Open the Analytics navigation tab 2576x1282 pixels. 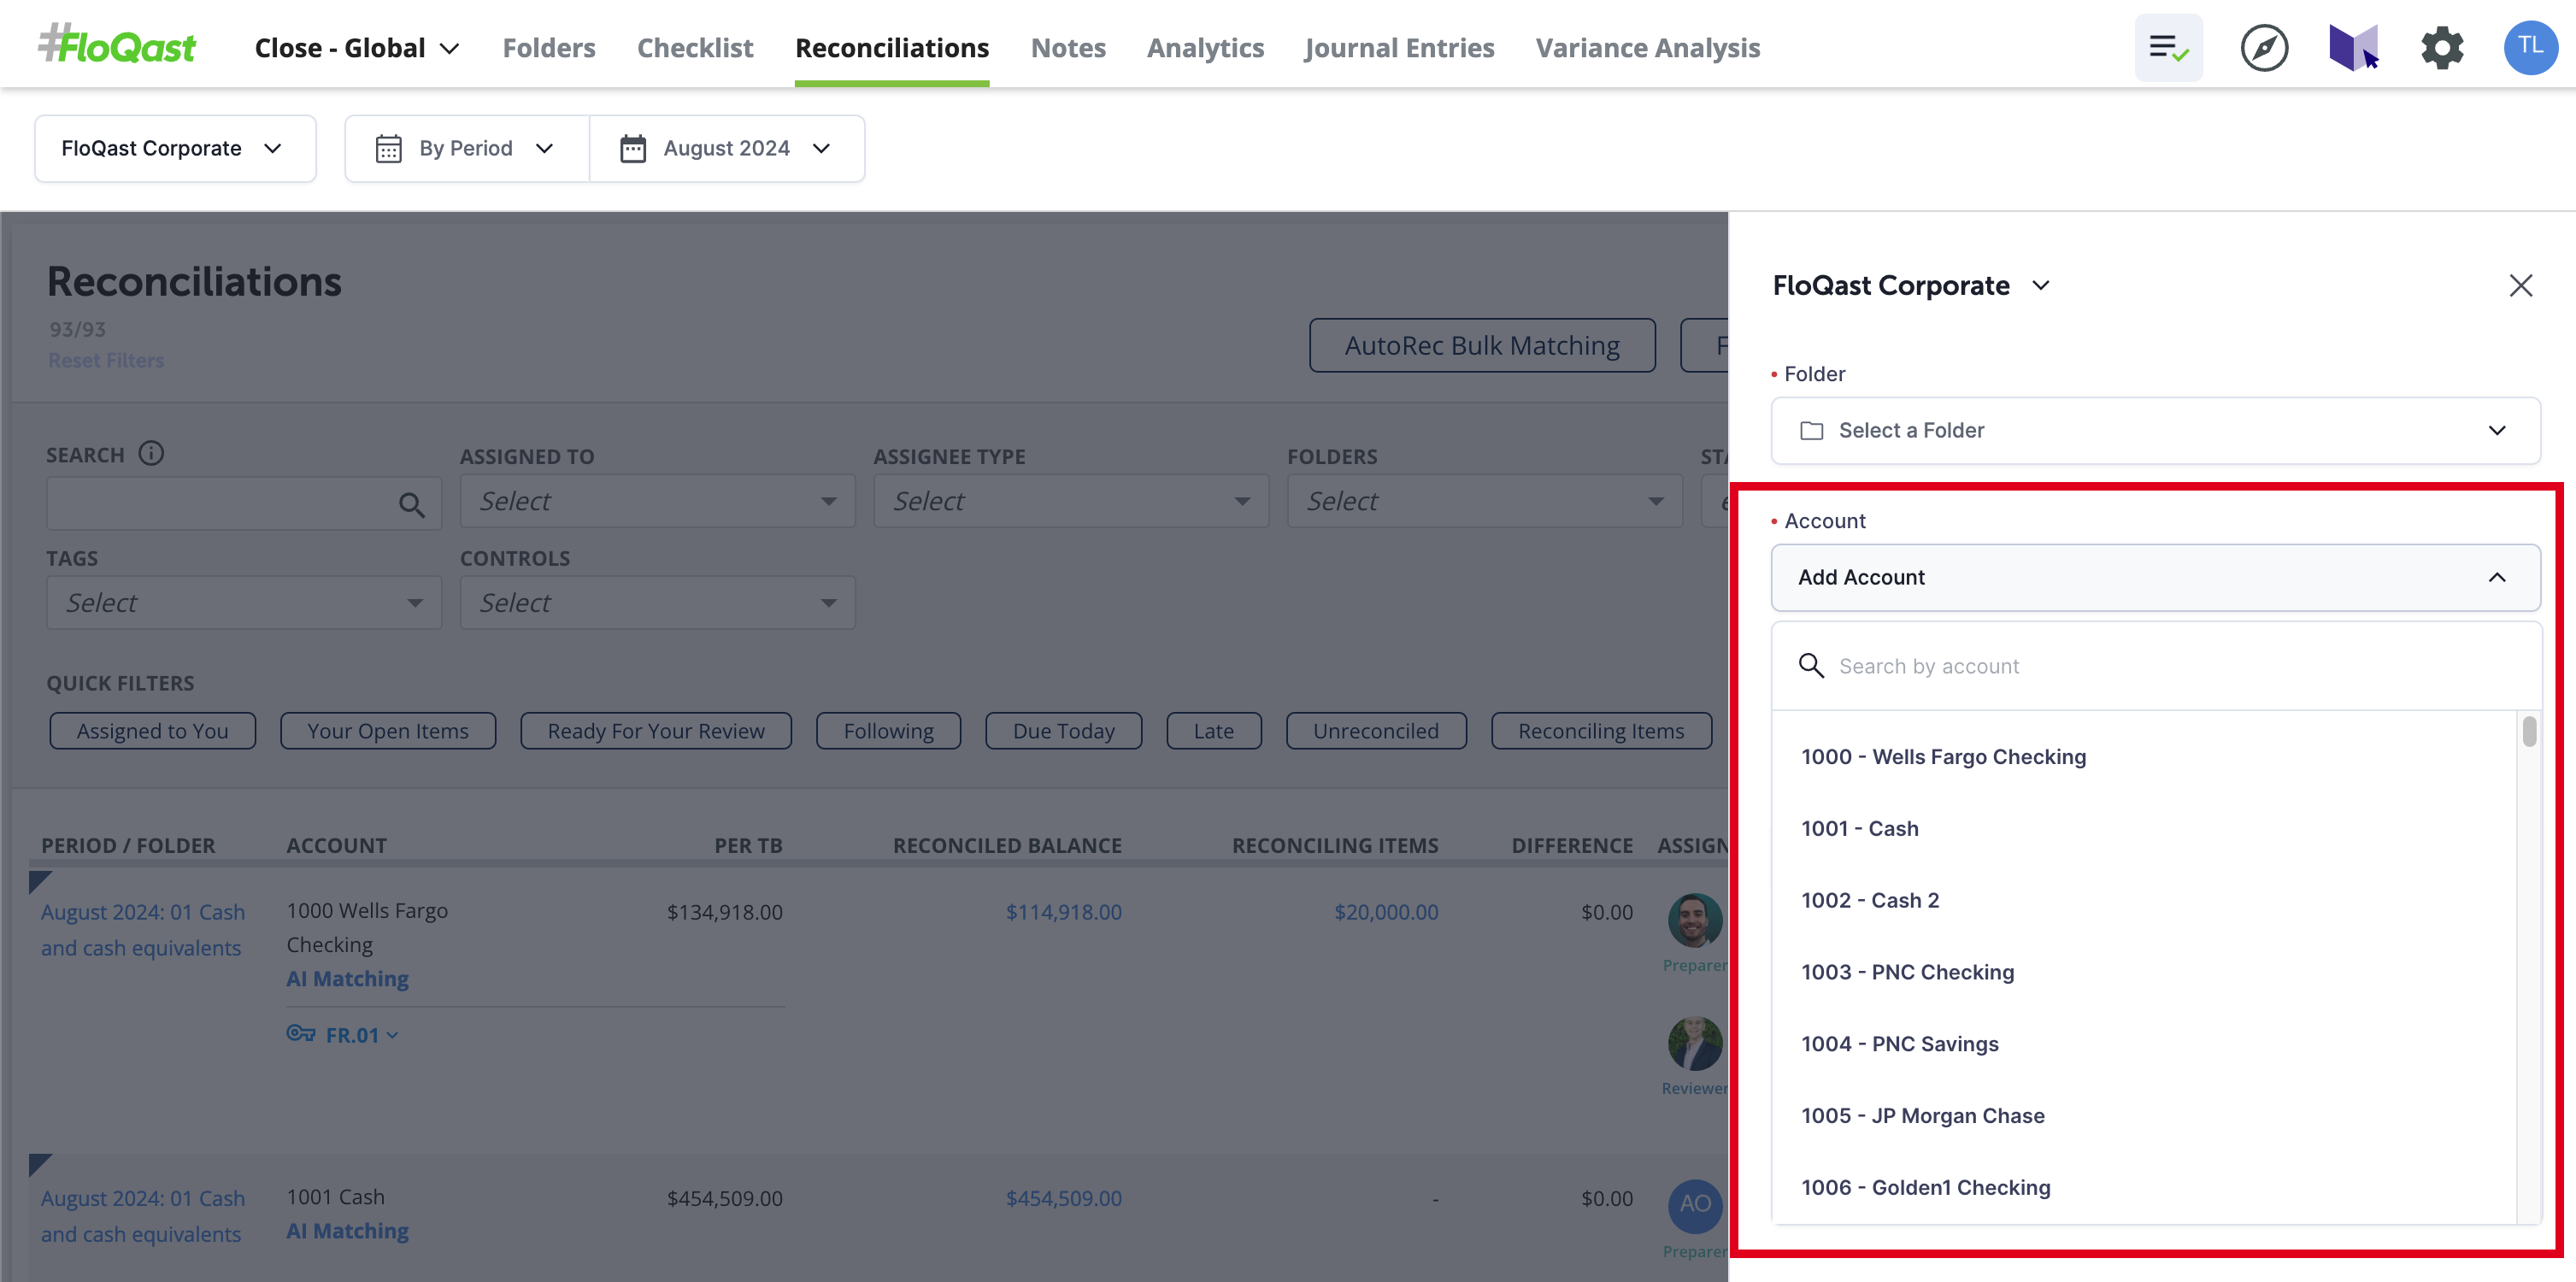click(x=1204, y=46)
